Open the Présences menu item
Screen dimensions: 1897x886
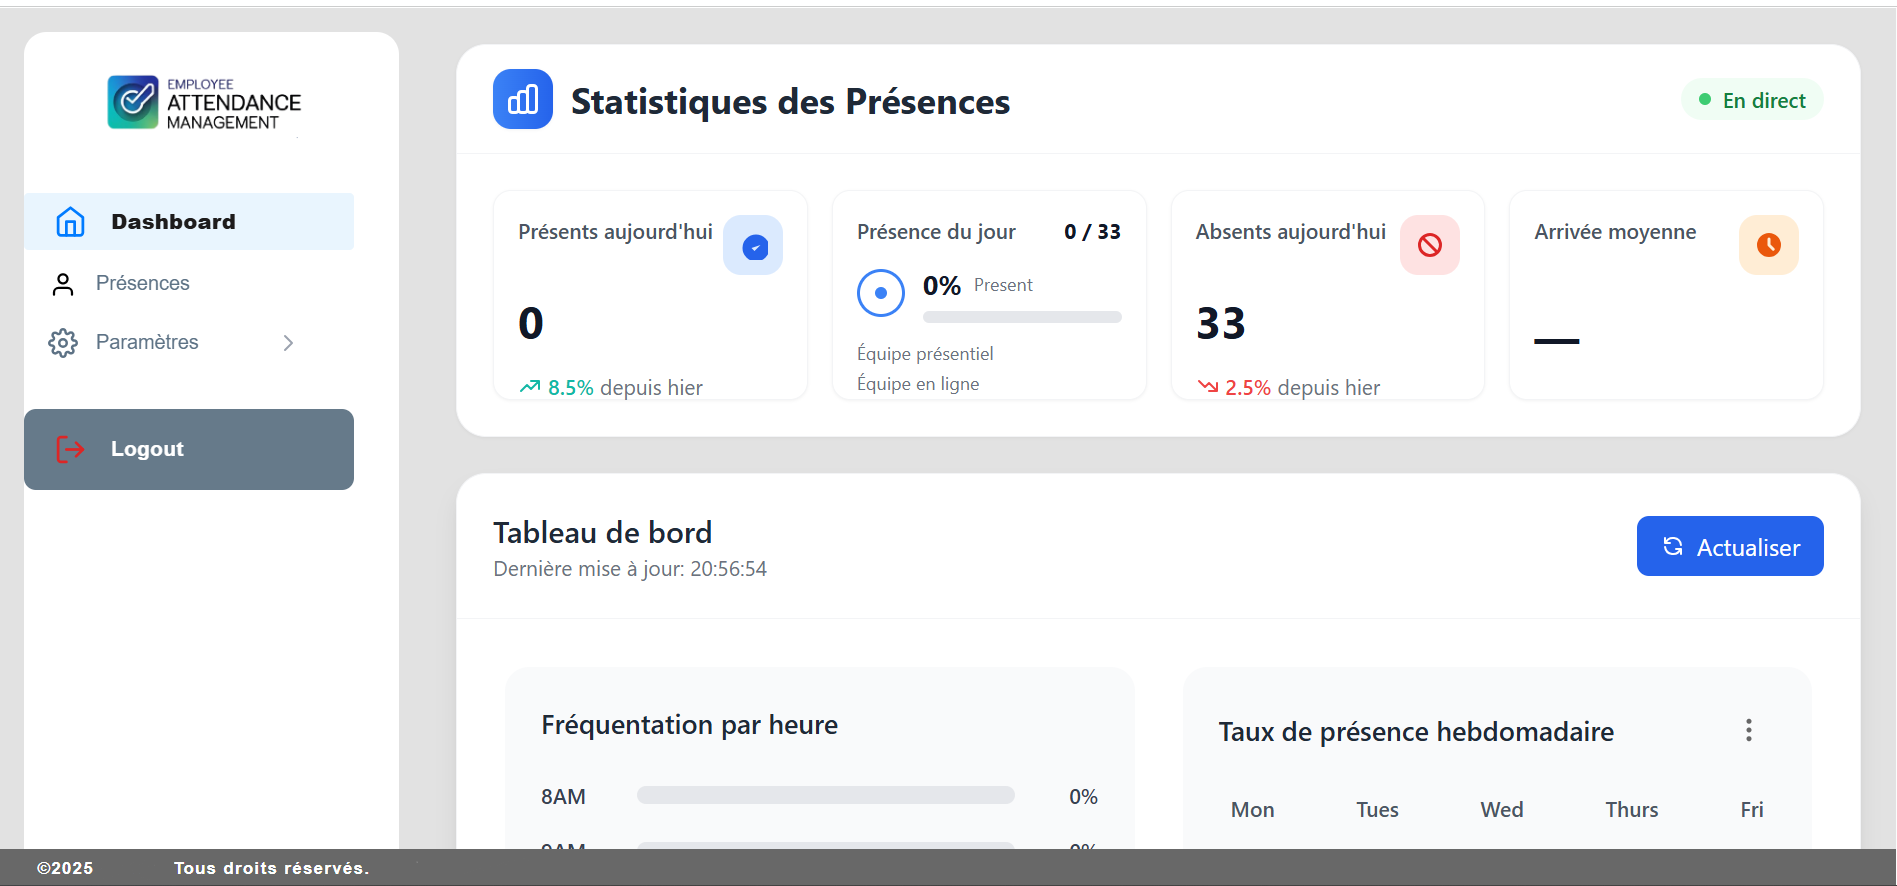click(x=143, y=284)
